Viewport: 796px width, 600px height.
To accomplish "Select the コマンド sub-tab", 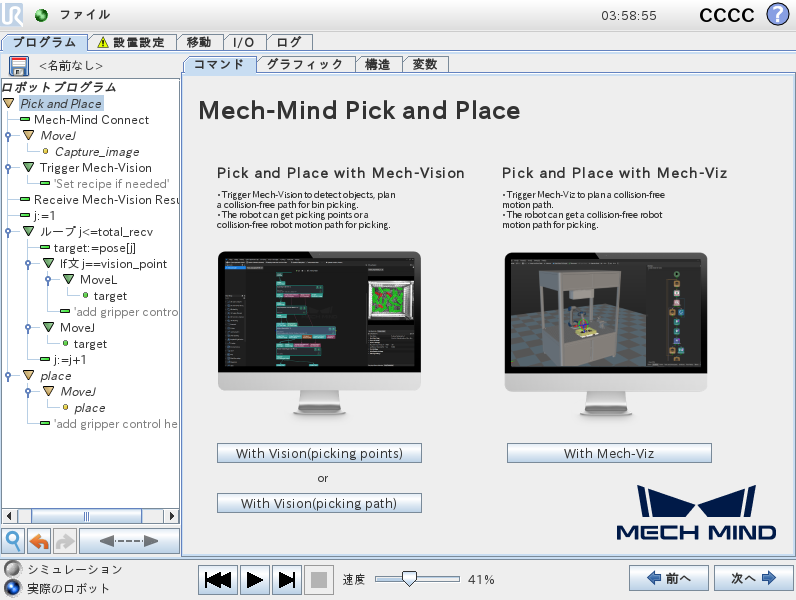I will (x=219, y=64).
